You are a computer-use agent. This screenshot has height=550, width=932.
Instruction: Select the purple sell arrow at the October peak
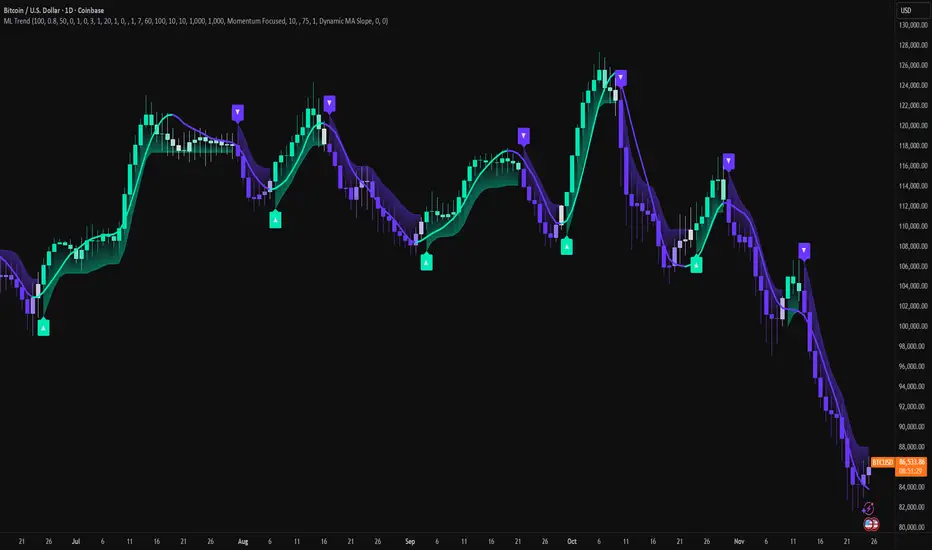coord(621,77)
